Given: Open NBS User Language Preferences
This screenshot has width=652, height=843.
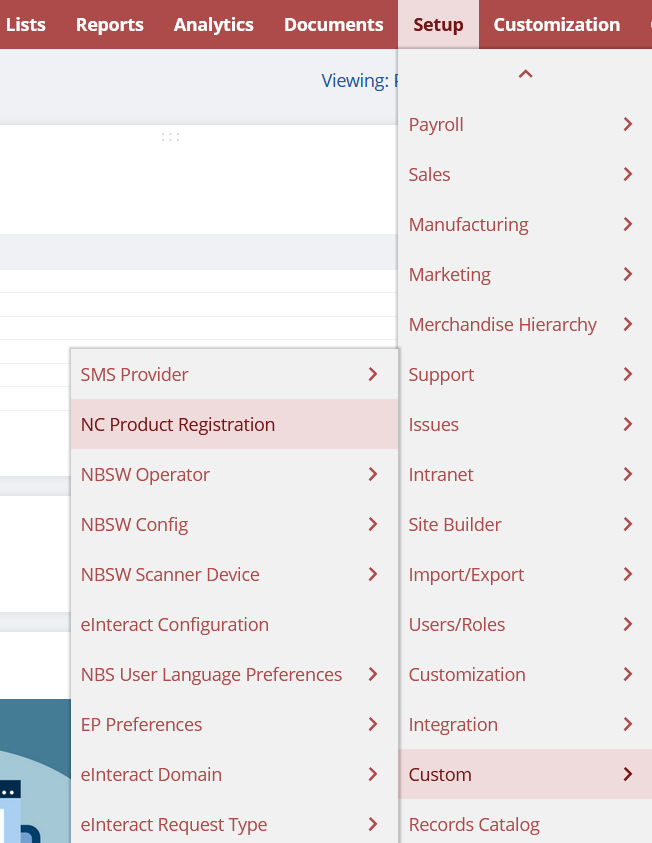Looking at the screenshot, I should (211, 674).
